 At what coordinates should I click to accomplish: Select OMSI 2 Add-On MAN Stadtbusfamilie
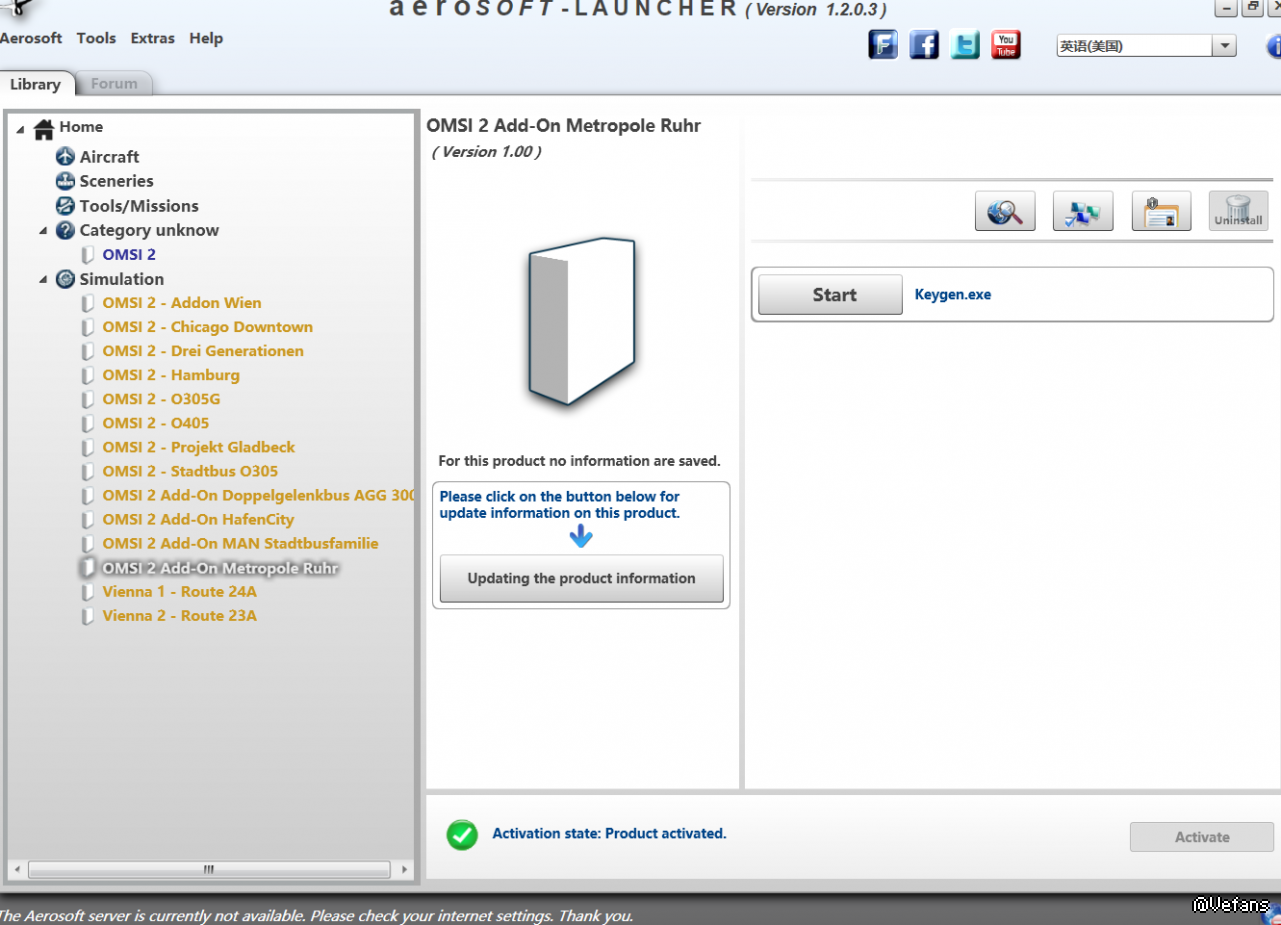[x=240, y=543]
